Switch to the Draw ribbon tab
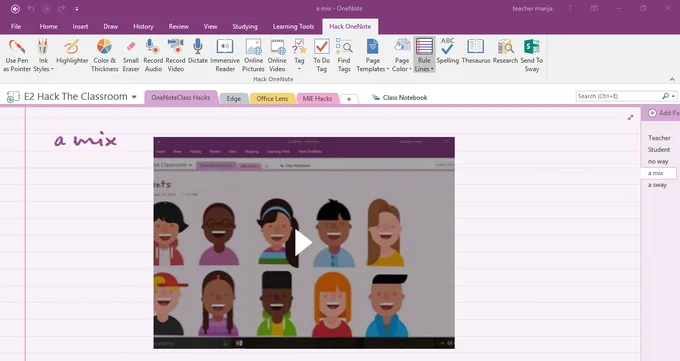 (111, 26)
